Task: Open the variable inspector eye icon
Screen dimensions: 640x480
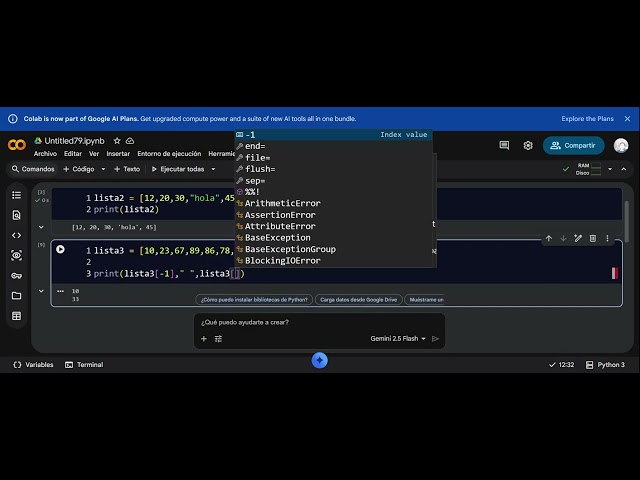Action: tap(16, 256)
